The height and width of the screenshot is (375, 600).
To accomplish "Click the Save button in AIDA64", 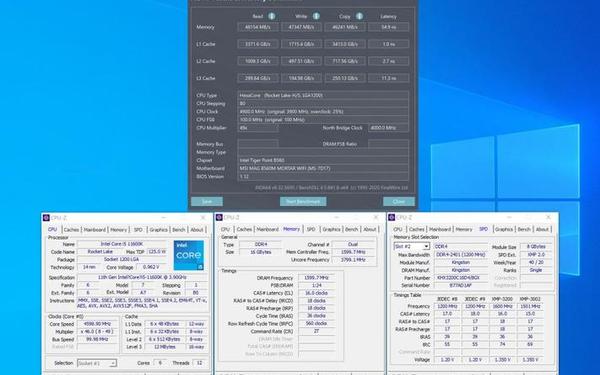I will click(x=207, y=202).
